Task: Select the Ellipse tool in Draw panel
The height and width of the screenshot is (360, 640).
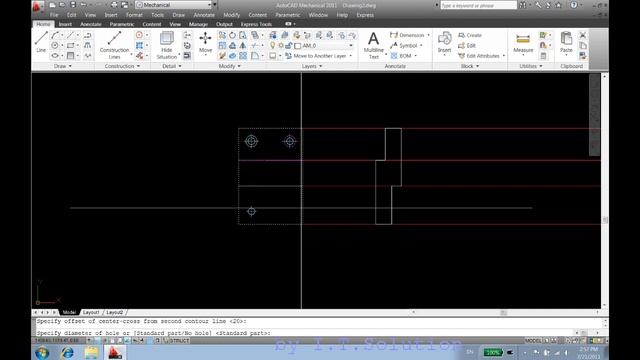Action: tap(55, 56)
